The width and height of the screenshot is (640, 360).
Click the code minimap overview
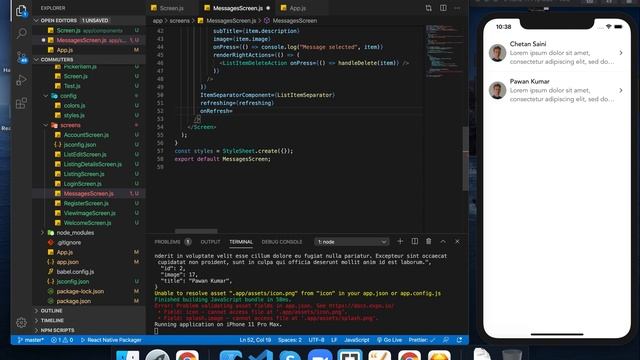click(445, 51)
